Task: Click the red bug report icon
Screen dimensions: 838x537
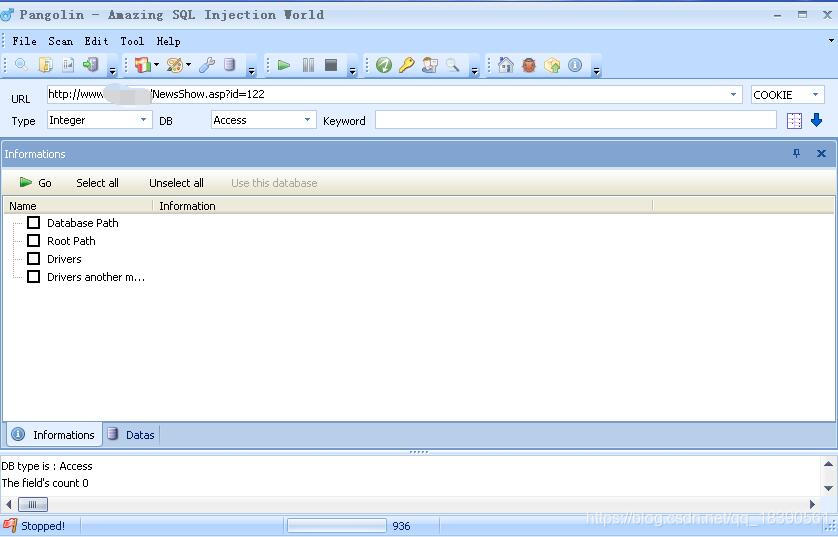Action: pos(529,65)
